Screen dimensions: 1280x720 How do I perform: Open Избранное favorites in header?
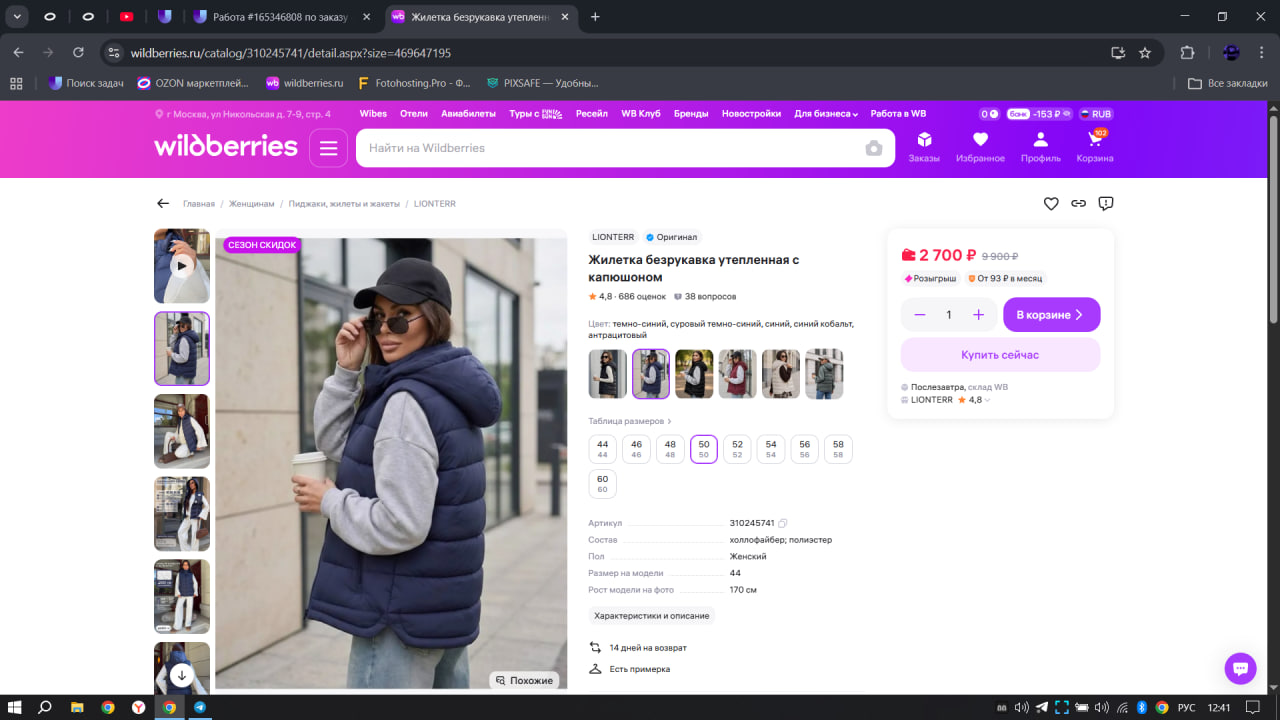(x=980, y=147)
